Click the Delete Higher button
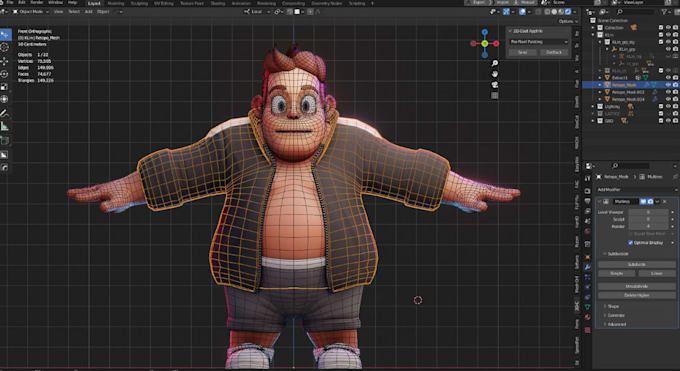Screen dimensions: 680x371 [637, 295]
